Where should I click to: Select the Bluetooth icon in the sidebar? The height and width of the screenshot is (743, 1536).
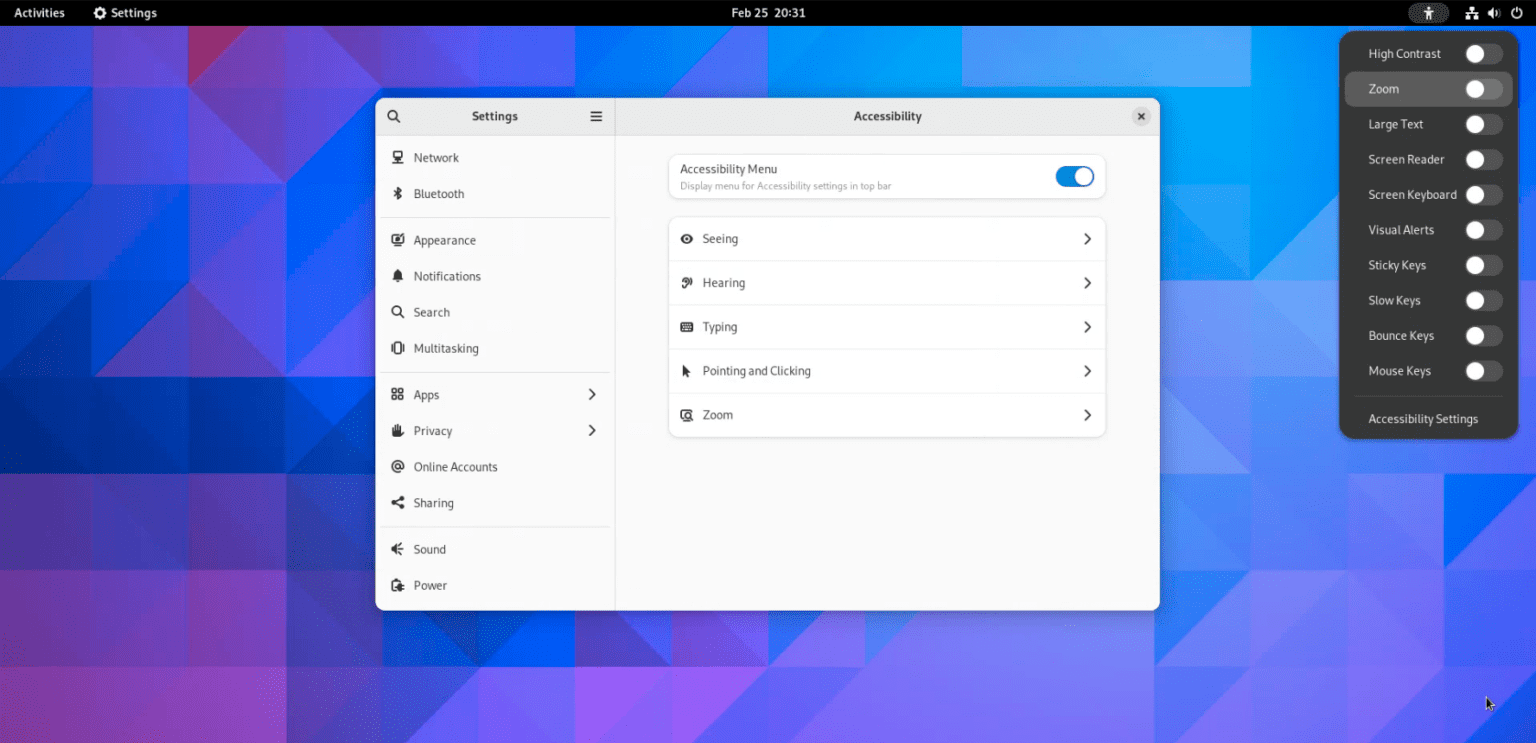[x=397, y=193]
